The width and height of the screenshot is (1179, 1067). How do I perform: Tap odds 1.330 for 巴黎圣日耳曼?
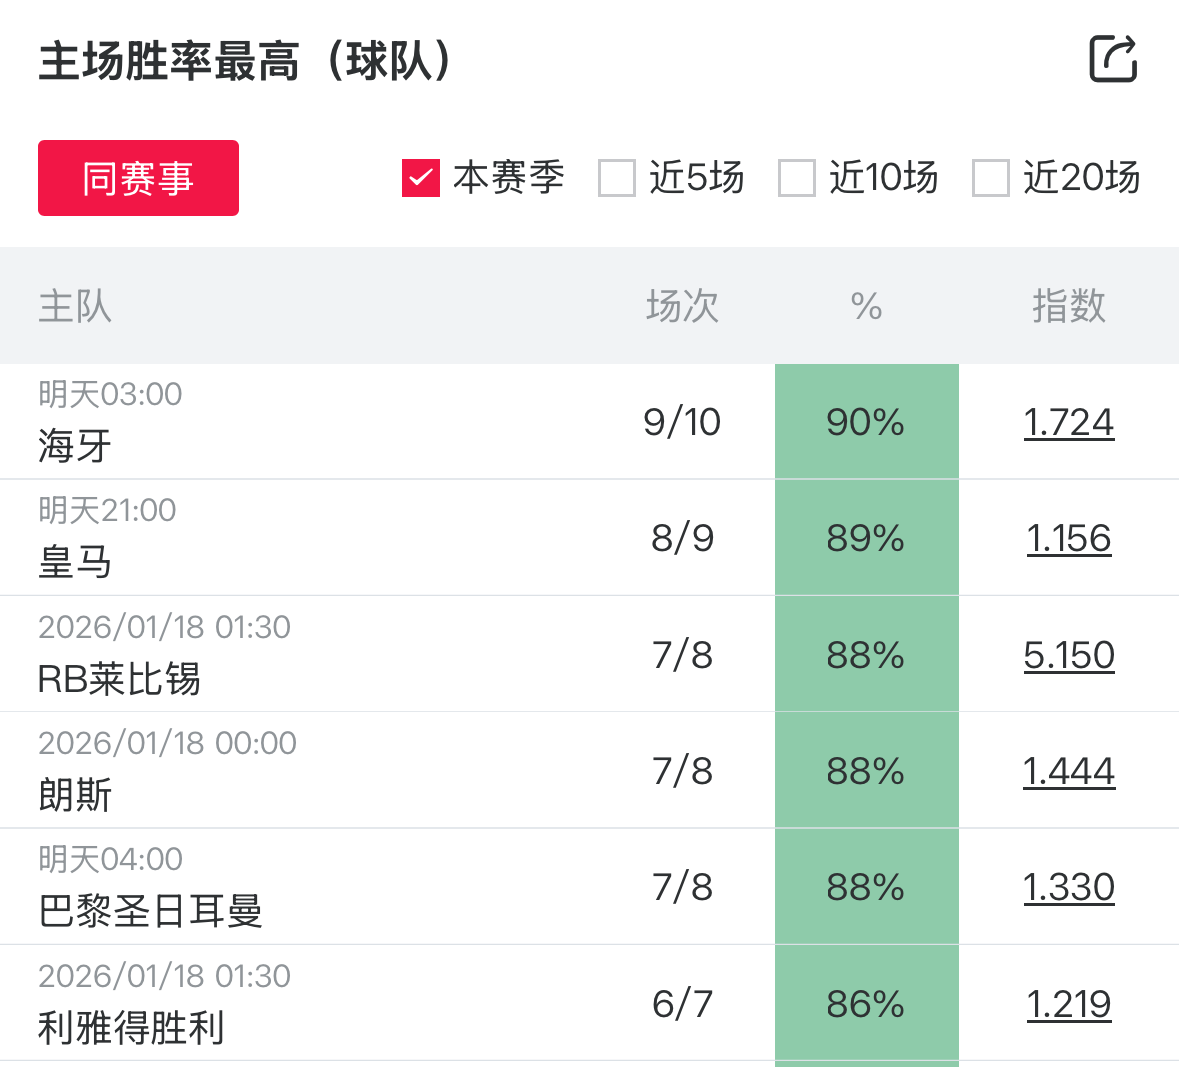tap(1068, 887)
